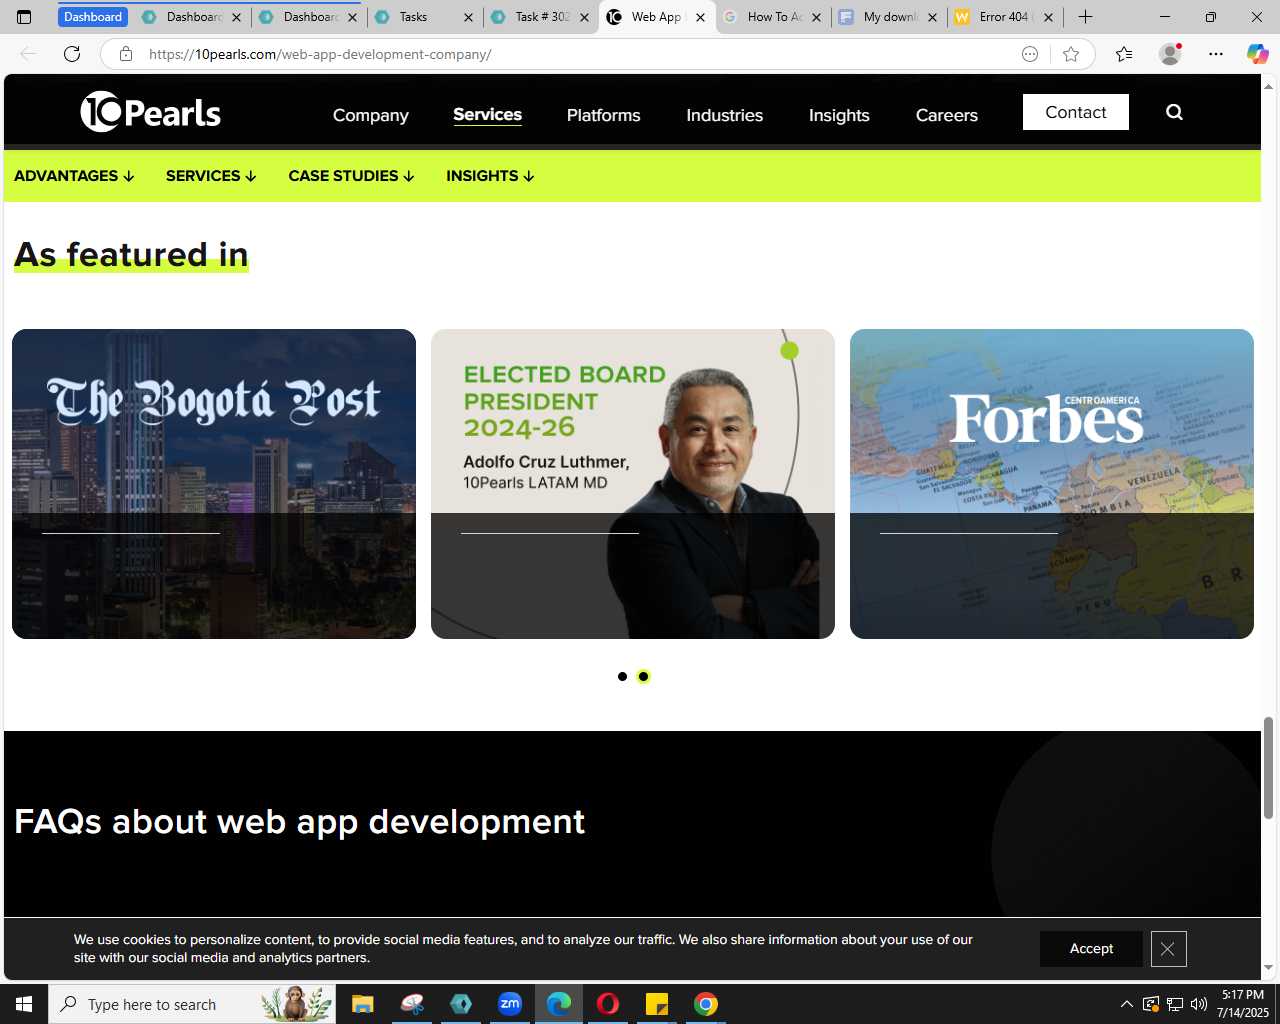The width and height of the screenshot is (1280, 1024).
Task: Expand SERVICES anchor in green bar
Action: click(211, 176)
